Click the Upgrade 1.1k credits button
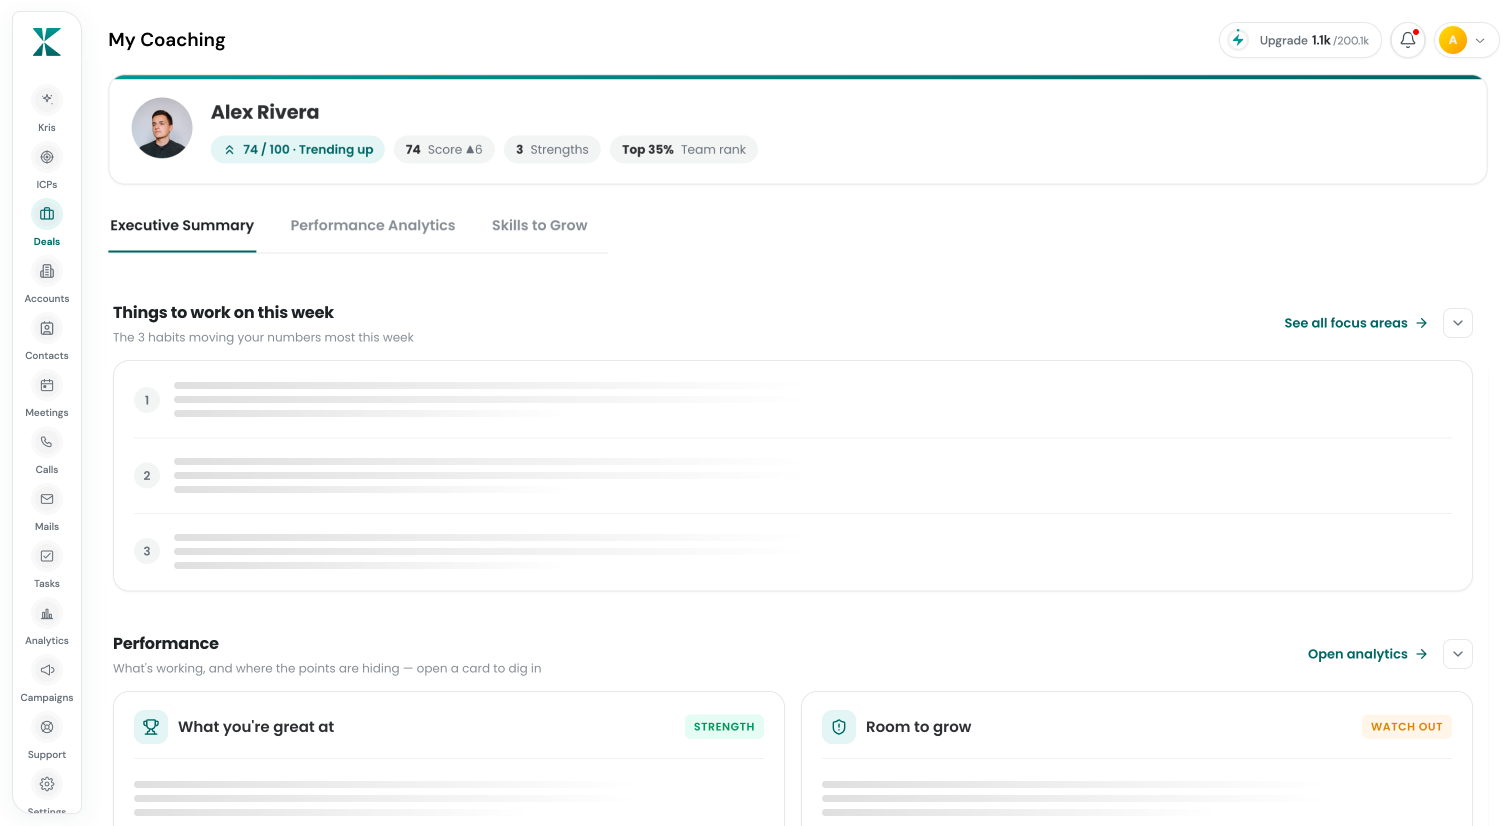1503x826 pixels. click(x=1300, y=40)
